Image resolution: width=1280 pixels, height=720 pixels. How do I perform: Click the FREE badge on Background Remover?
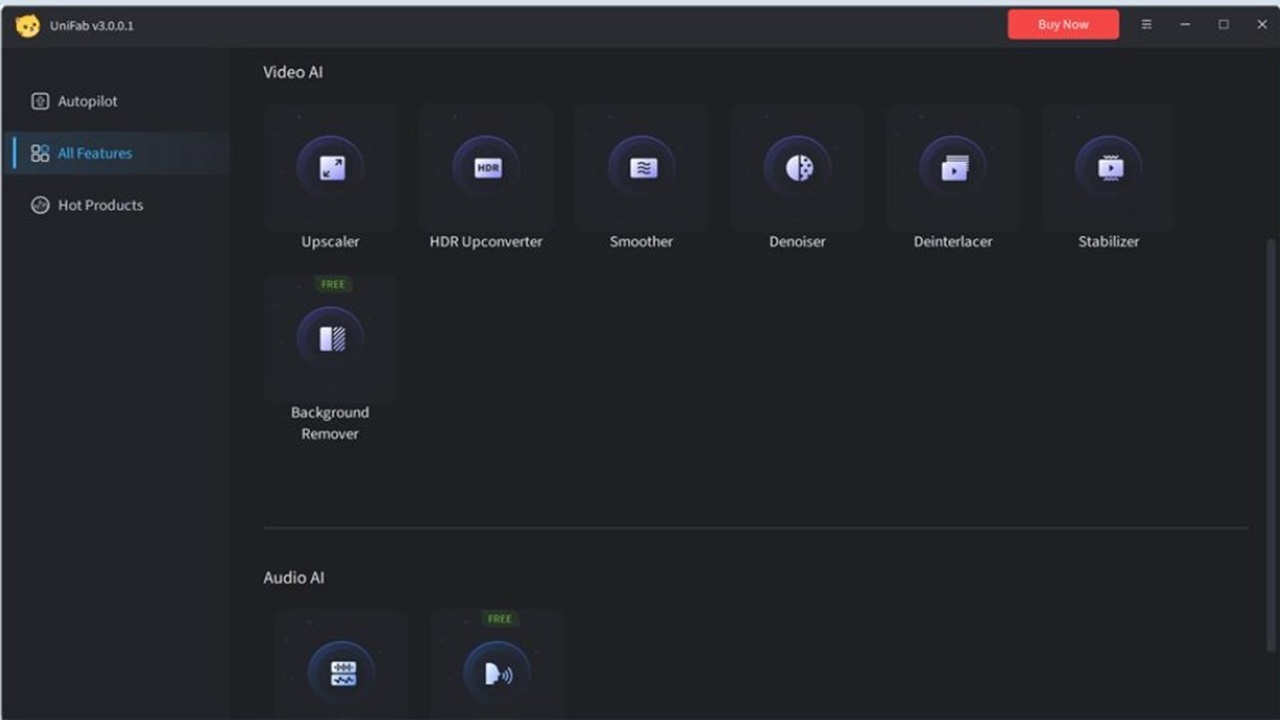(x=332, y=284)
